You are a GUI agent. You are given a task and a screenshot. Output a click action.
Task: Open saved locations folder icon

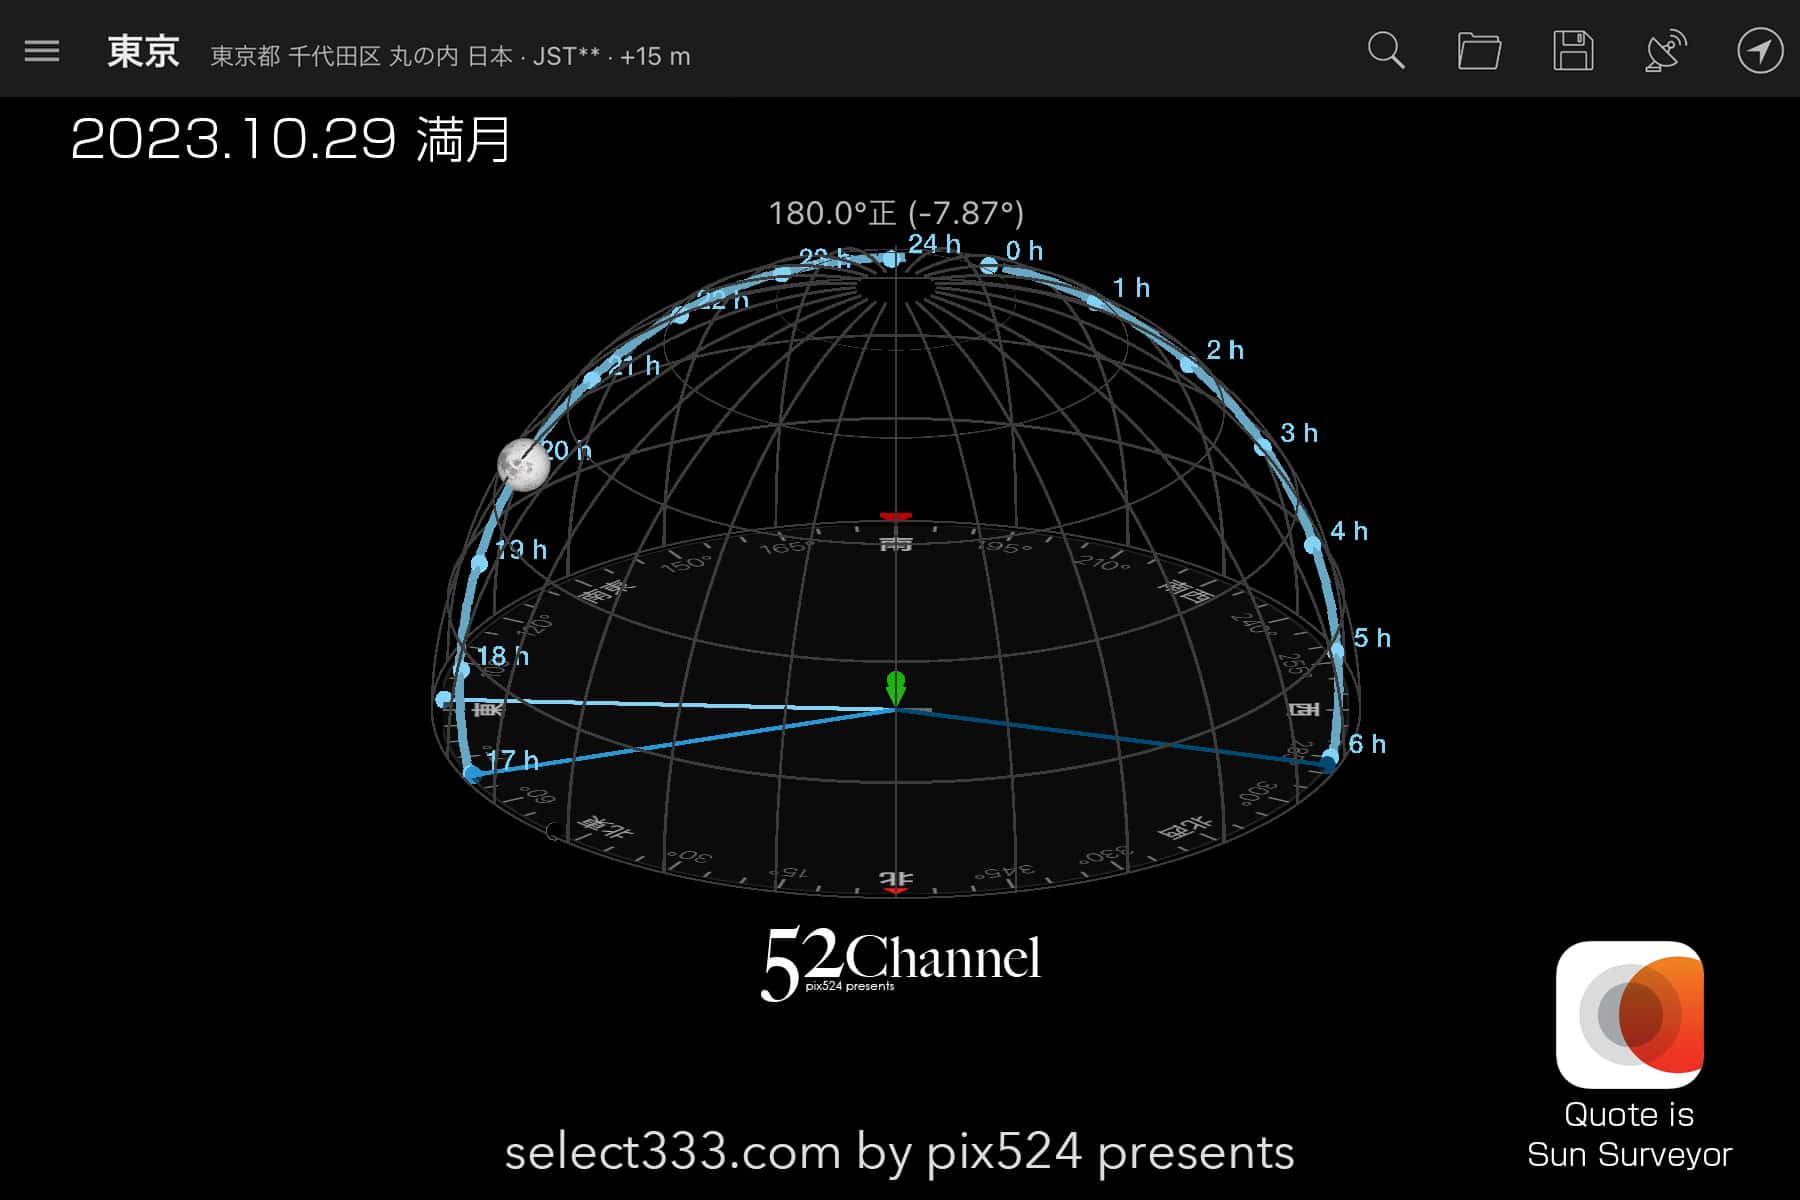click(x=1479, y=51)
